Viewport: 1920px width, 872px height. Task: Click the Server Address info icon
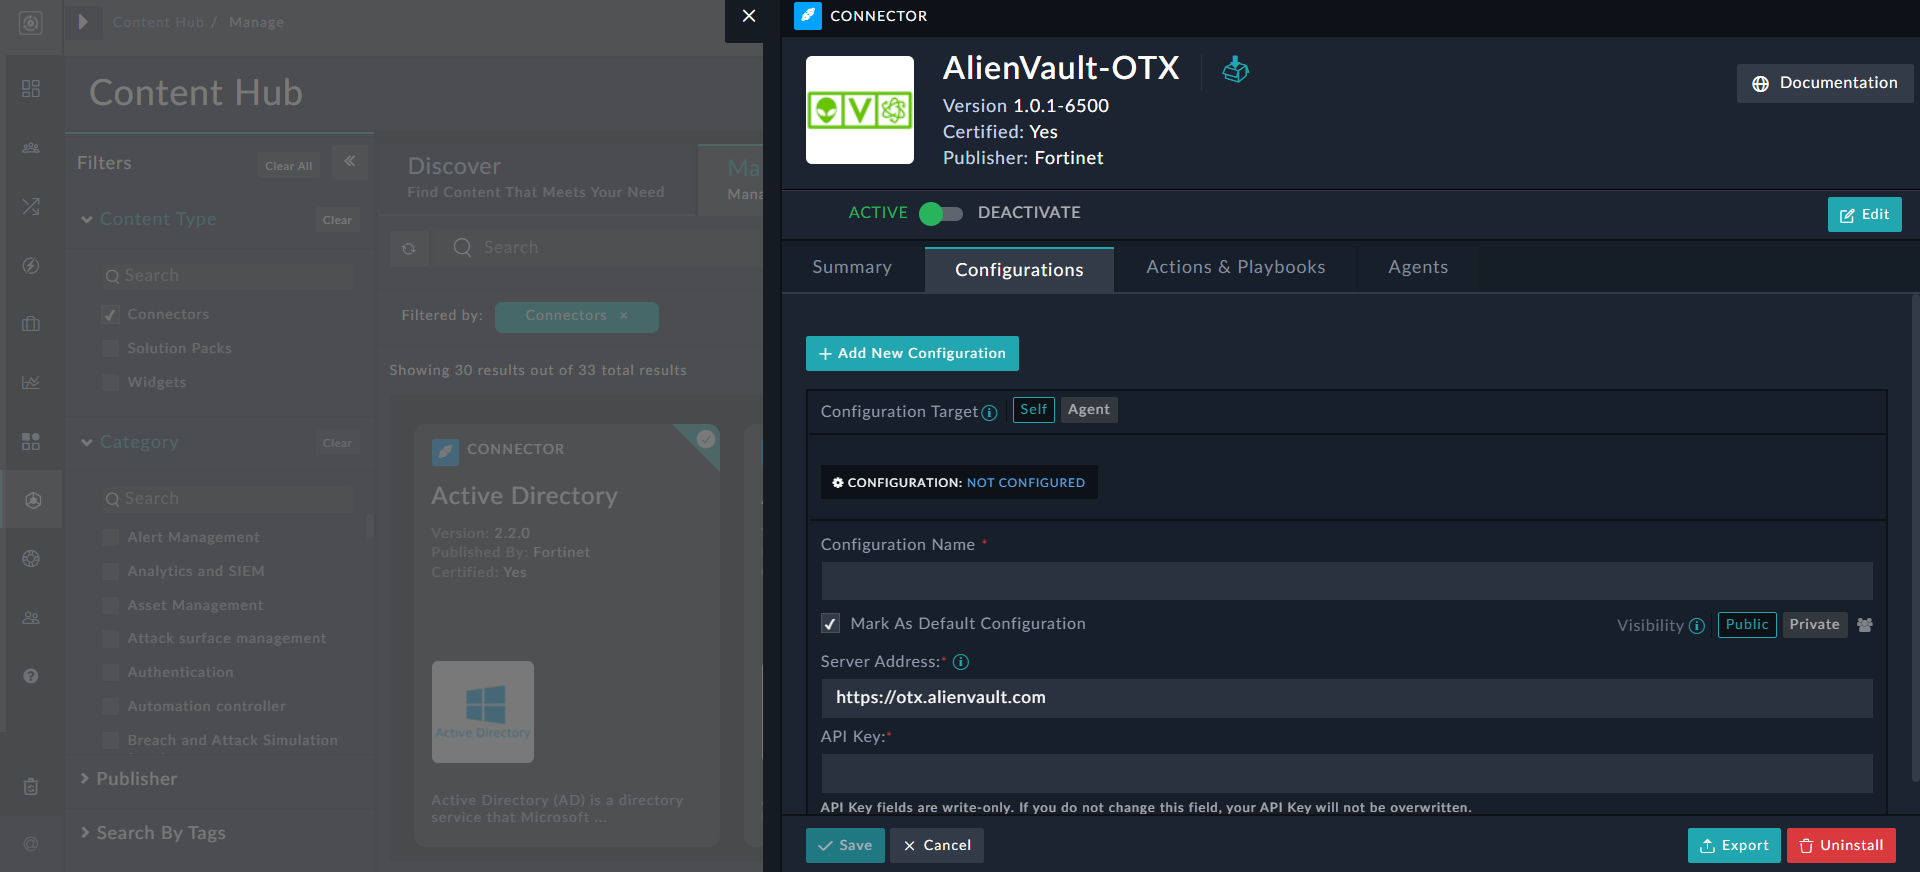(961, 662)
